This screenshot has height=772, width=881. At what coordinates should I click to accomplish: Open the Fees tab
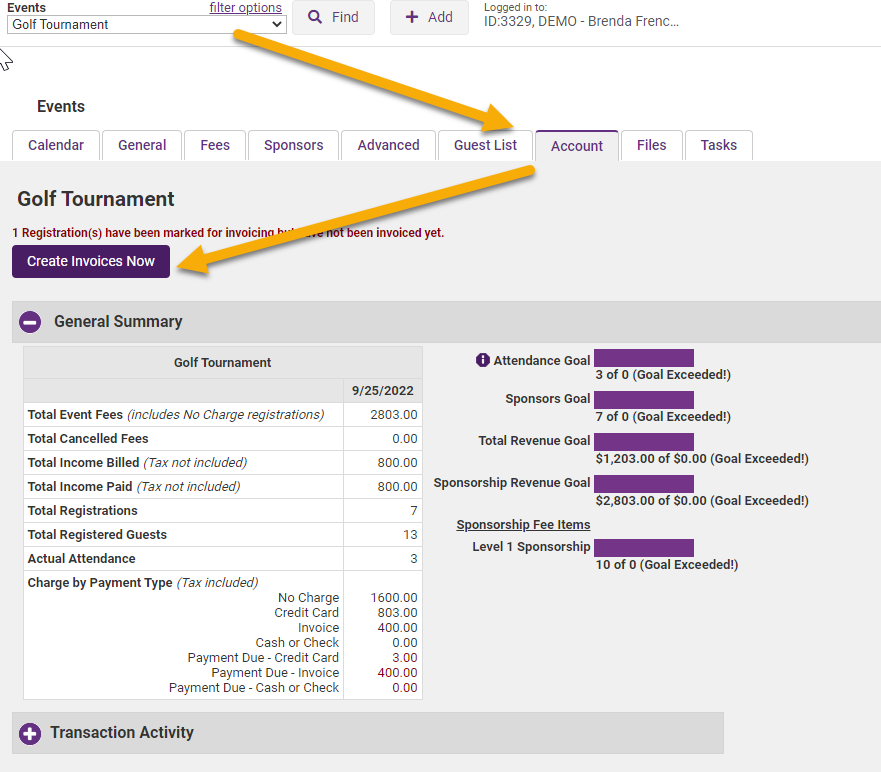click(215, 145)
